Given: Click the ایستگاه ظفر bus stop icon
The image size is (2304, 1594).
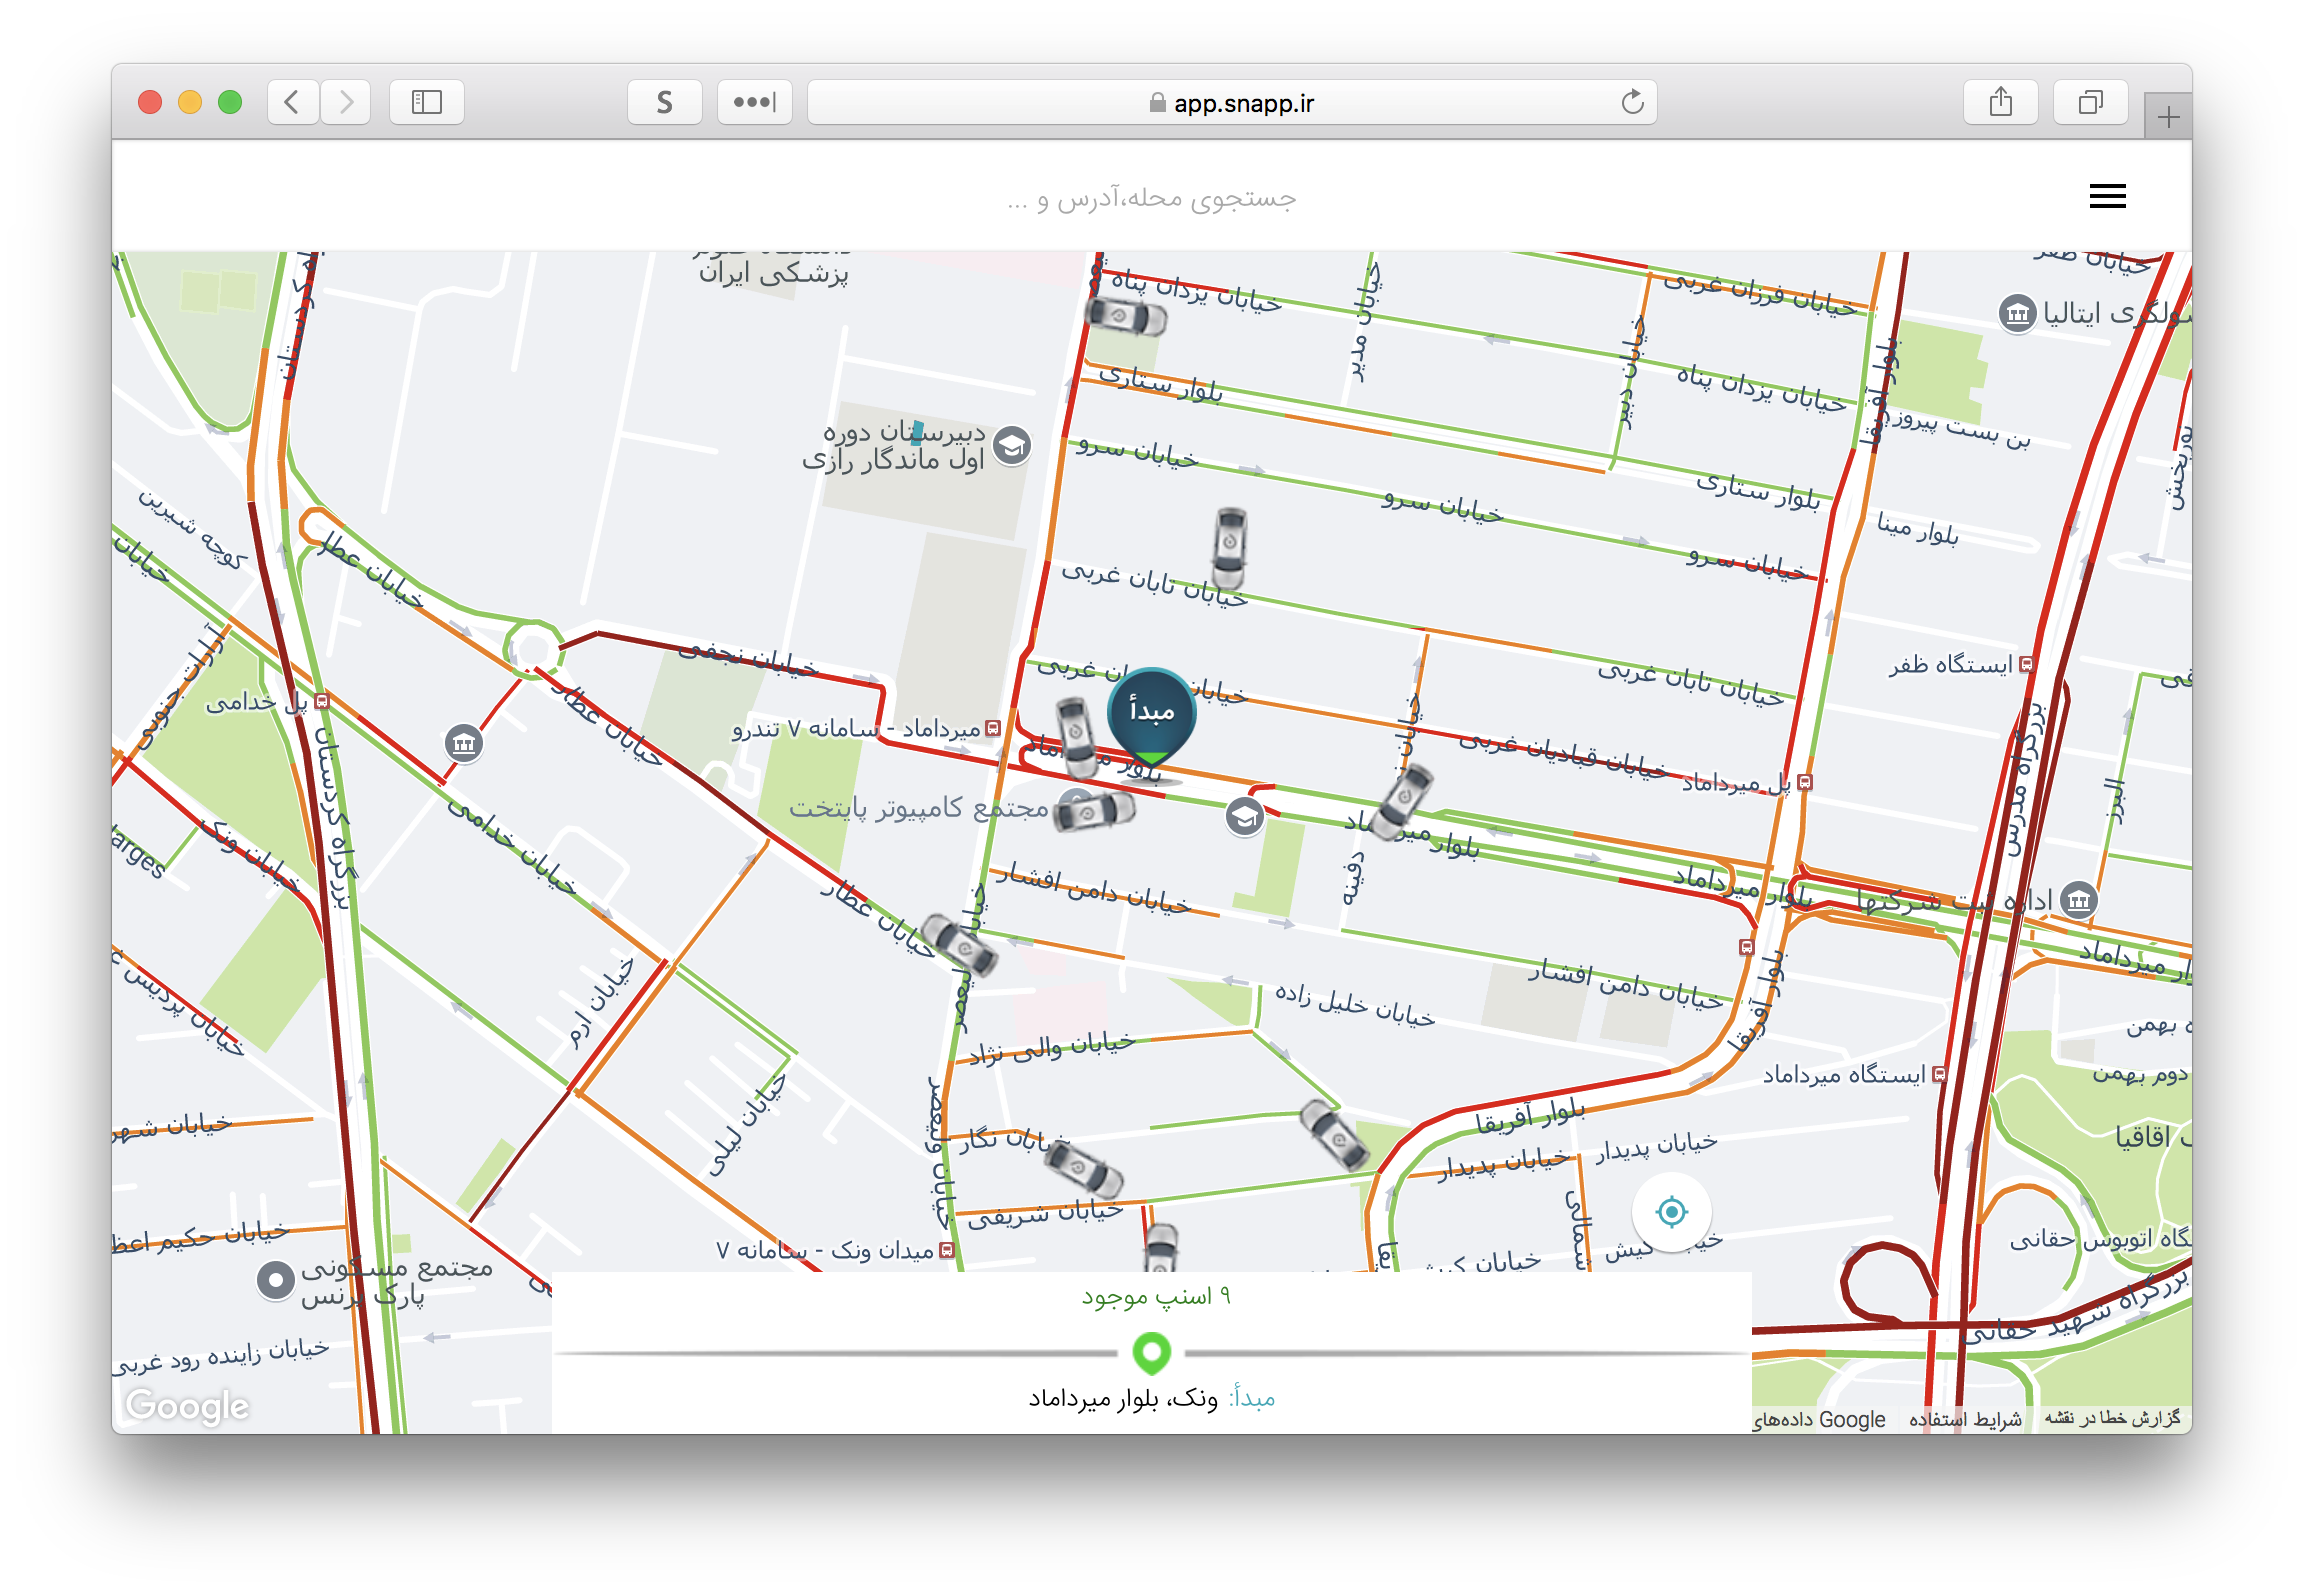Looking at the screenshot, I should pyautogui.click(x=2026, y=664).
